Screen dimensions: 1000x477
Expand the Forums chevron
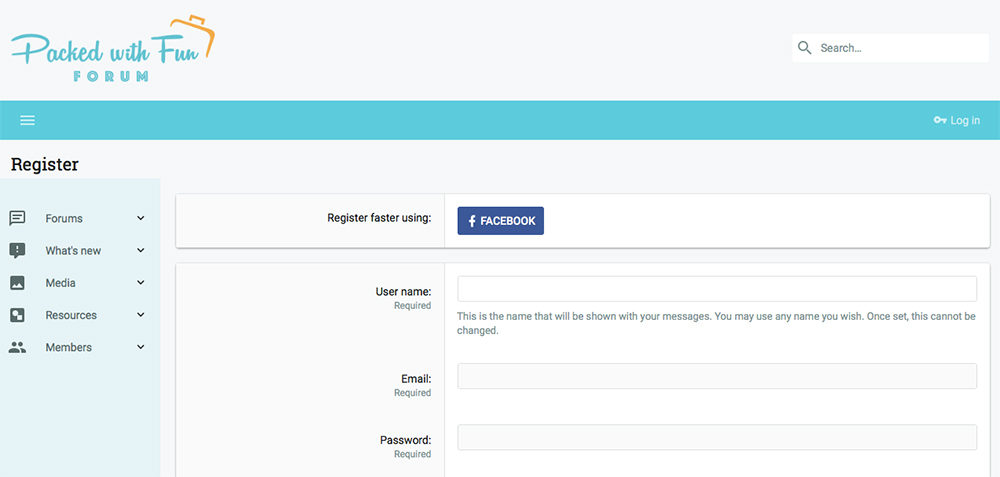pos(141,218)
